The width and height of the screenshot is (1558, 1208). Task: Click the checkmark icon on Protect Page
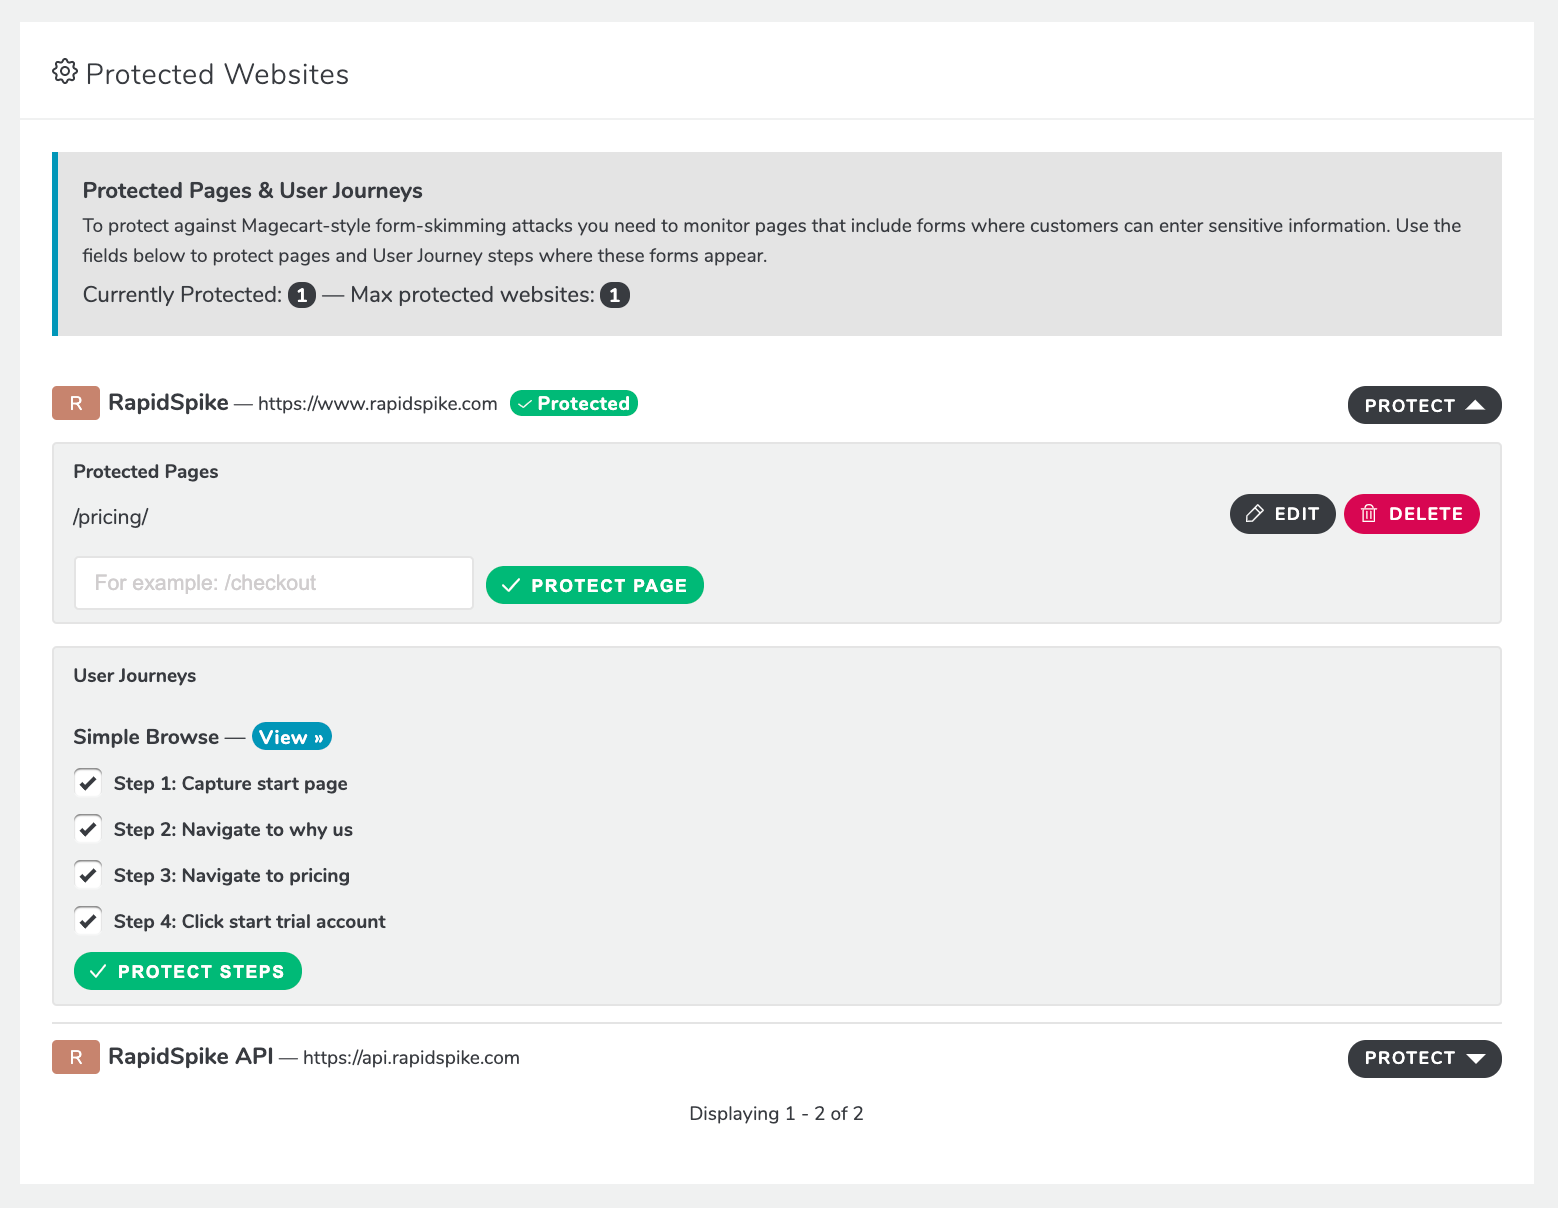pyautogui.click(x=511, y=585)
